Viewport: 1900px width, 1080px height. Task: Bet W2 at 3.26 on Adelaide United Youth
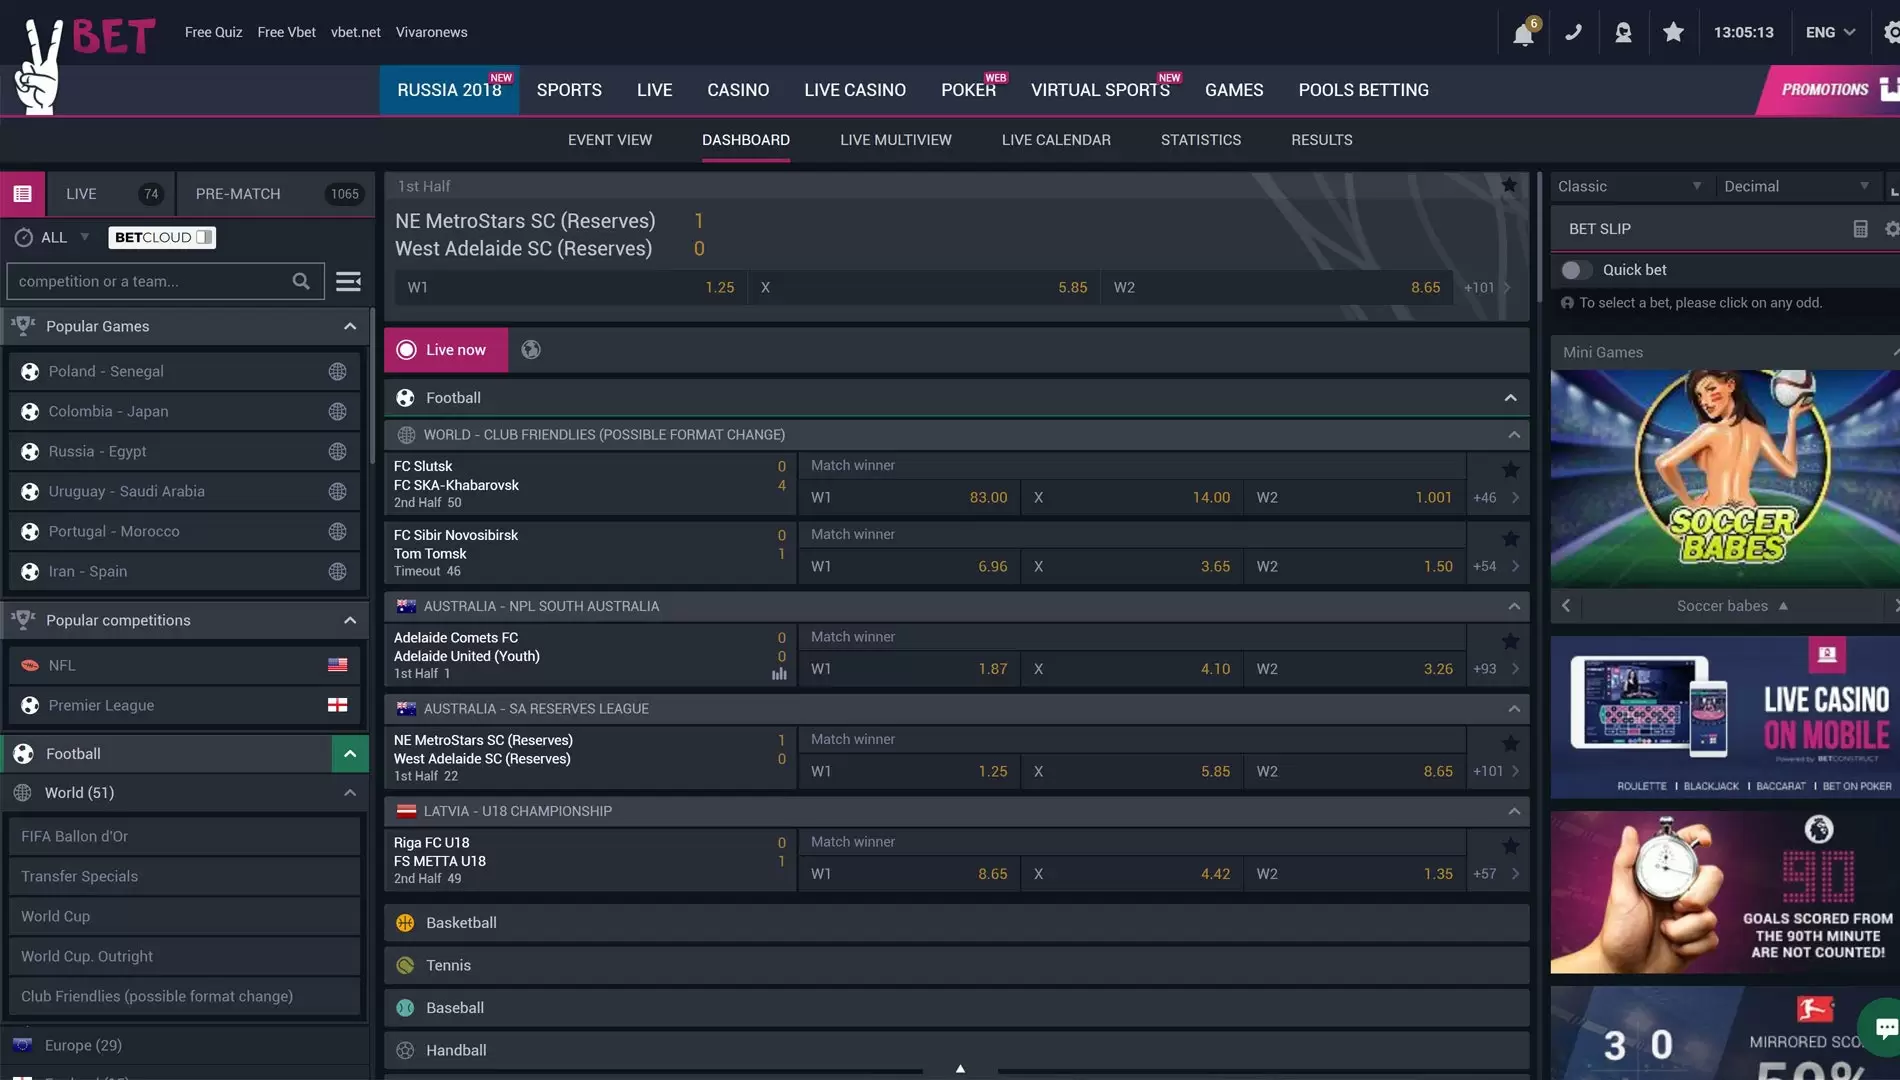coord(1354,669)
